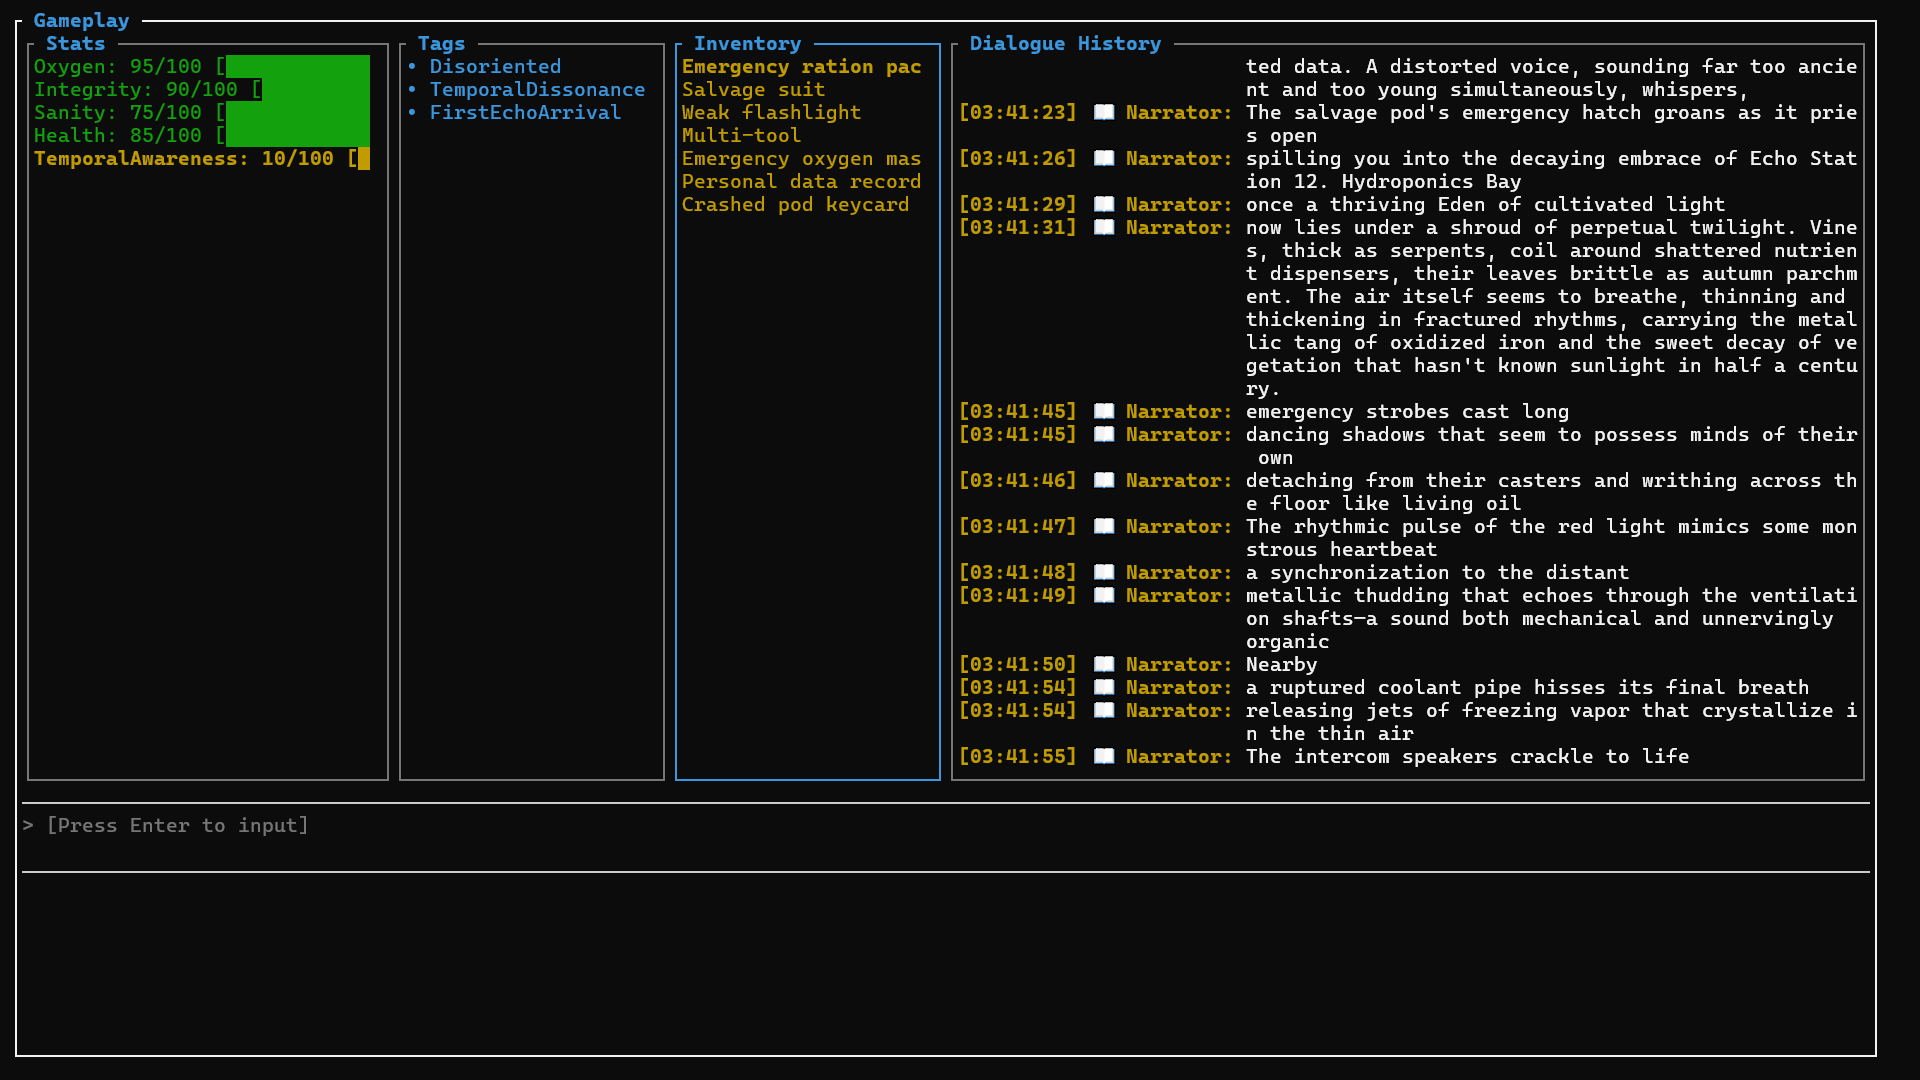Click the book icon at timestamp 03:41:23
The height and width of the screenshot is (1080, 1920).
click(1104, 112)
